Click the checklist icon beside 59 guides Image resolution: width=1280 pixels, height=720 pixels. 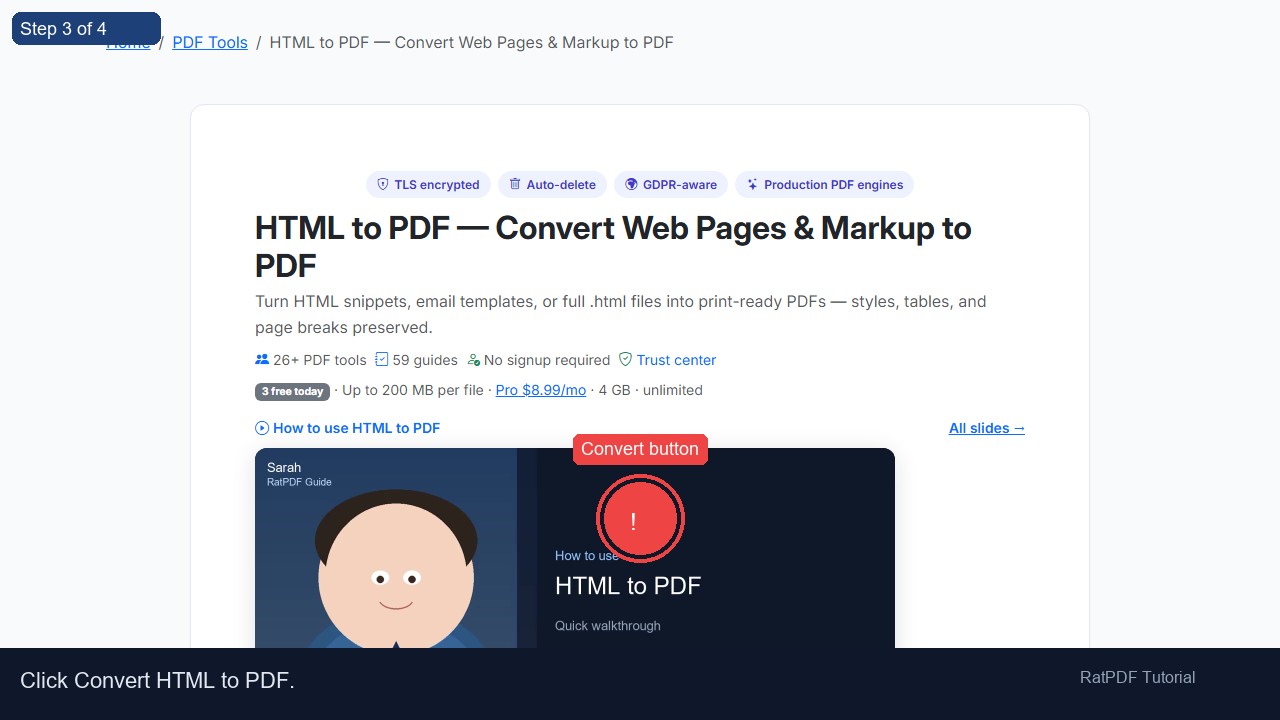pos(381,360)
